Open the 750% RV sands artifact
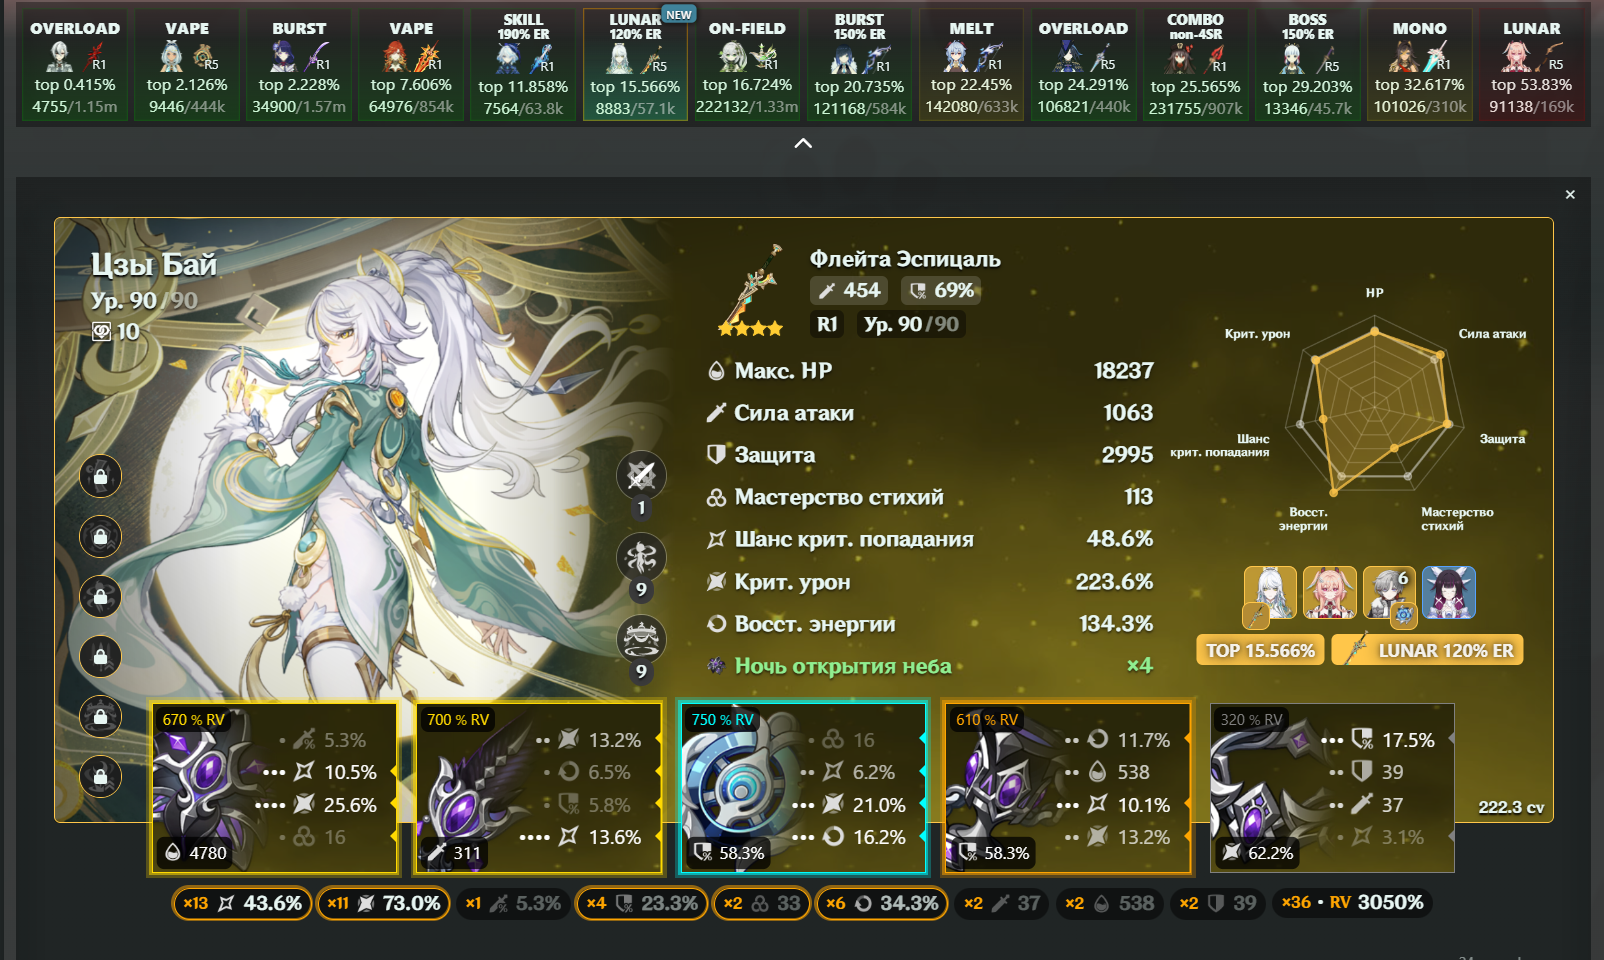 point(803,788)
